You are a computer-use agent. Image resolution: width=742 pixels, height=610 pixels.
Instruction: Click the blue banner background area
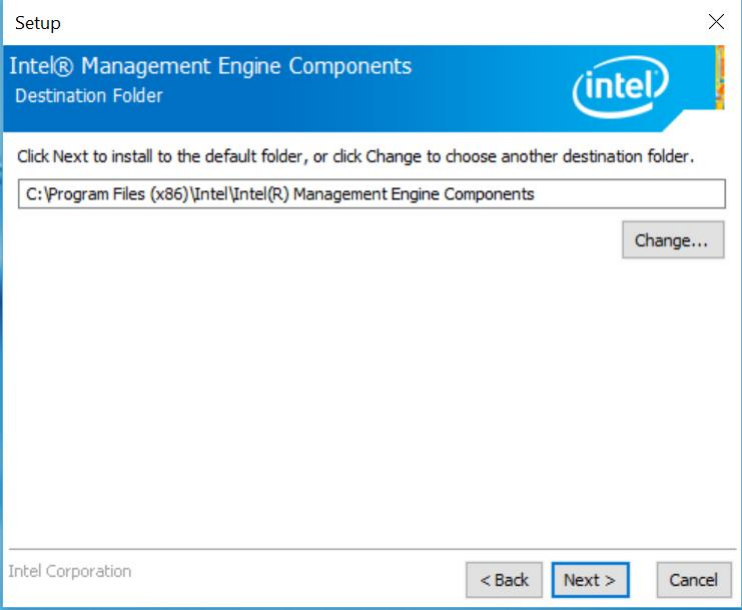click(480, 100)
